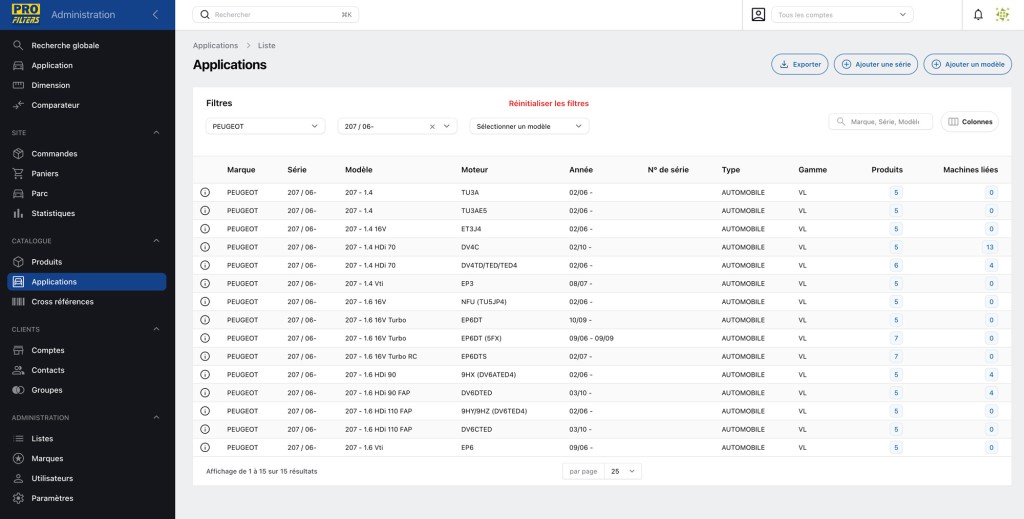Click the Exporter button
The width and height of the screenshot is (1024, 519).
(x=800, y=65)
